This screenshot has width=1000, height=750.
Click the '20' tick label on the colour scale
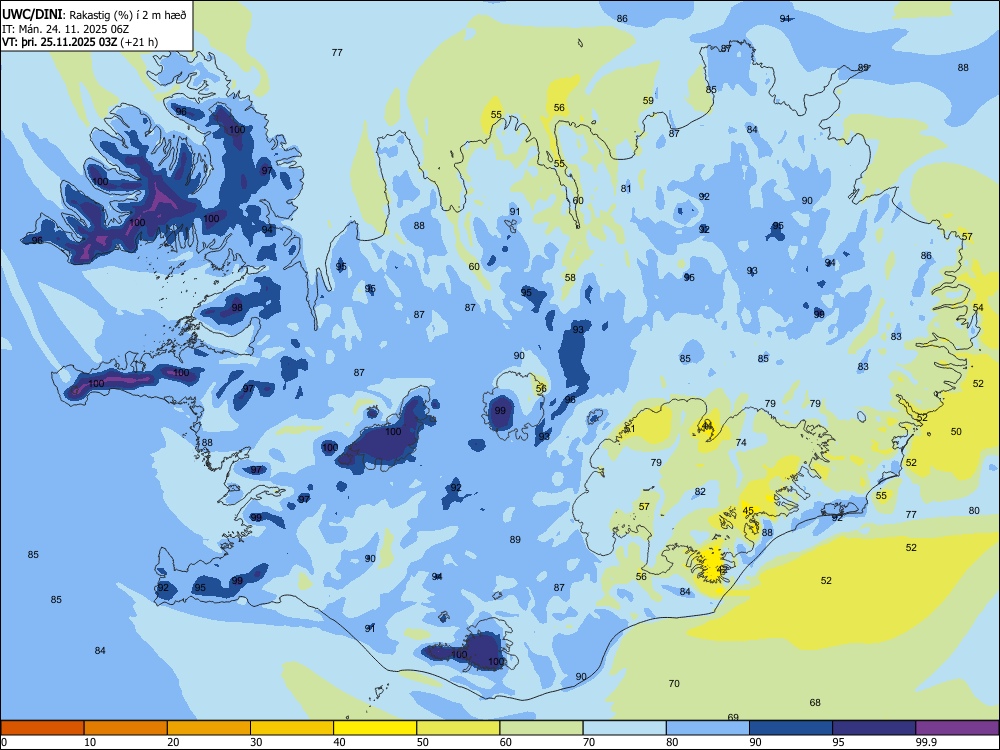(x=173, y=742)
